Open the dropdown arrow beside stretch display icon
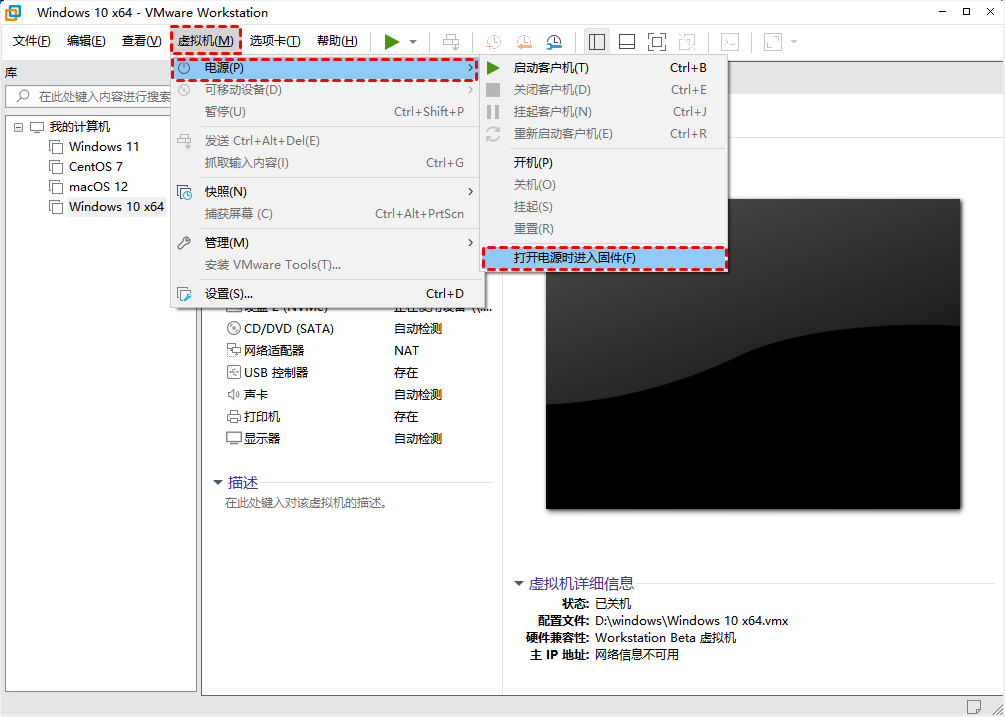 coord(794,42)
